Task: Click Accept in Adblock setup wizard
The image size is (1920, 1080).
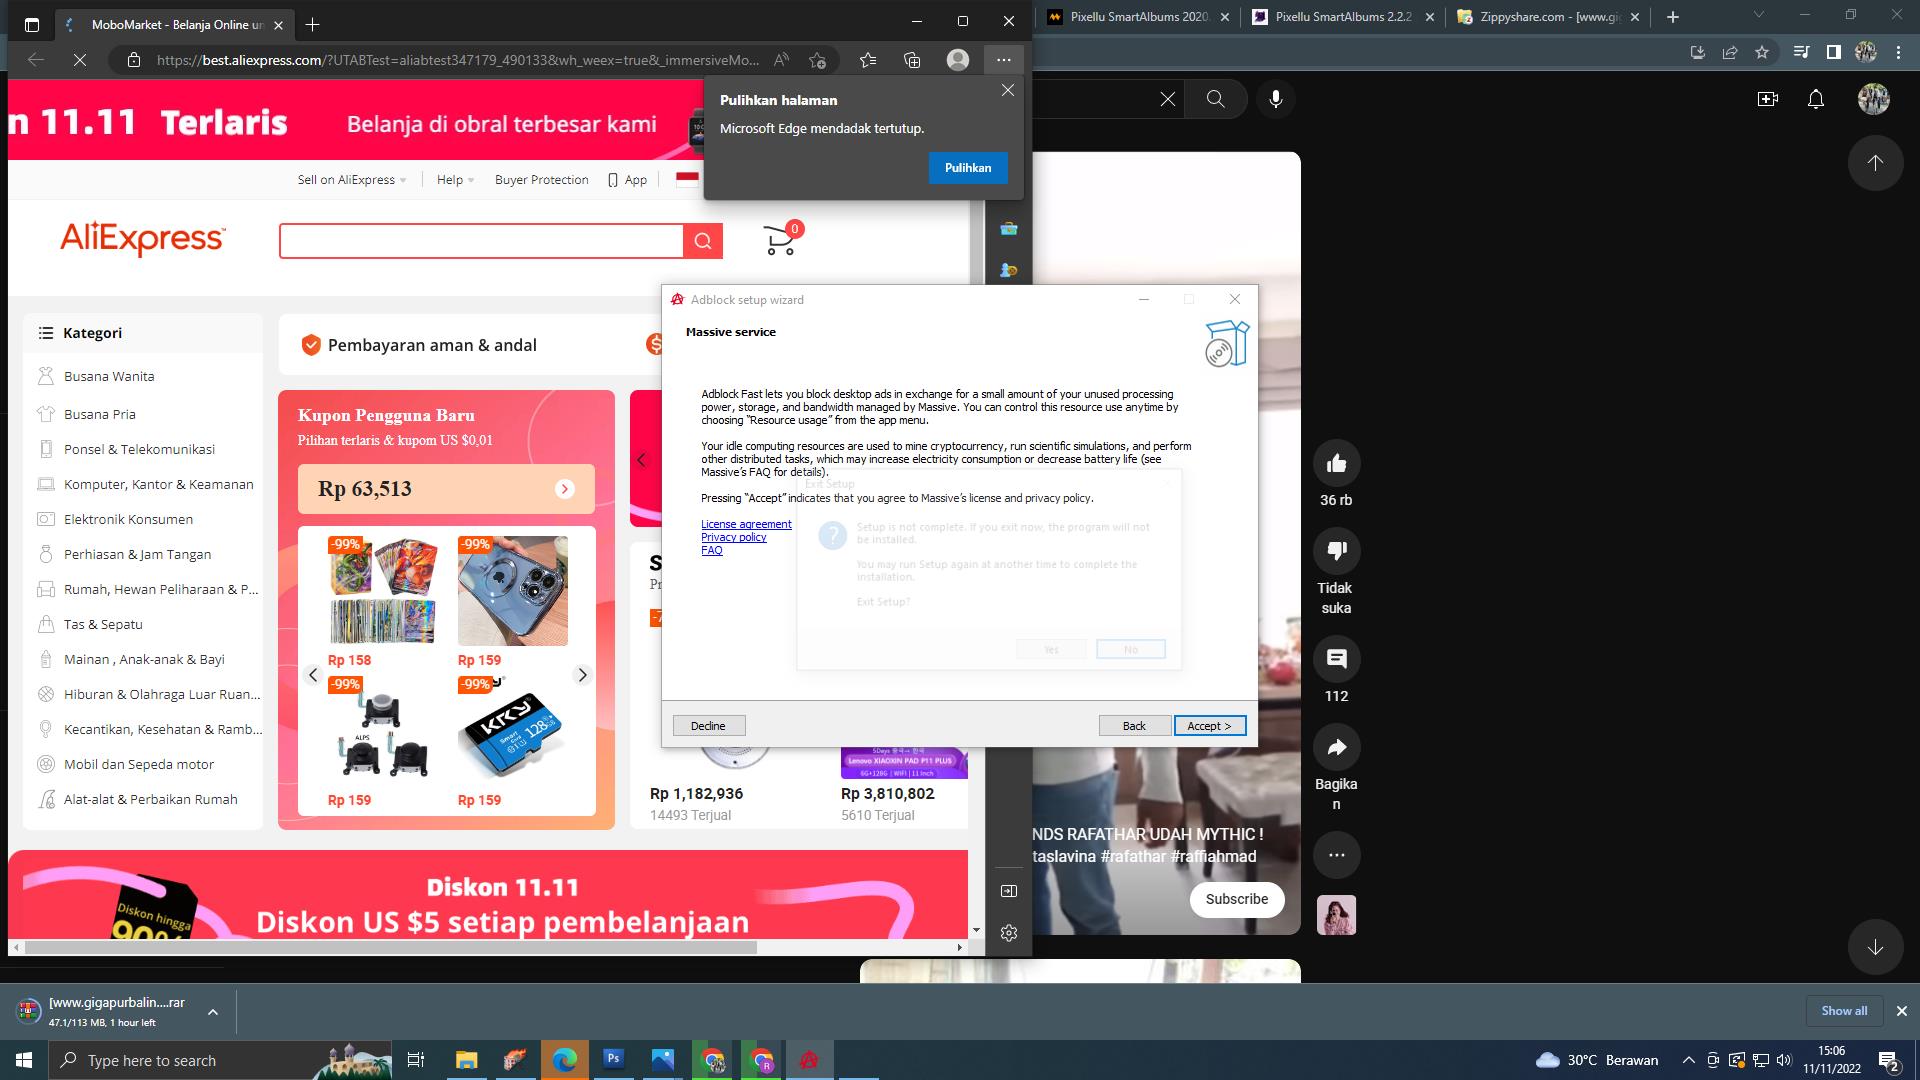Action: click(x=1209, y=726)
